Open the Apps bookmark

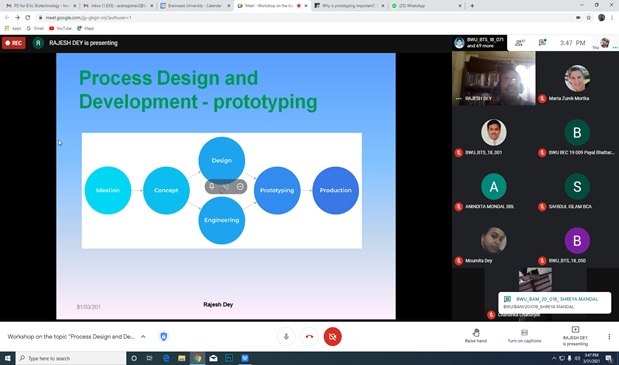[13, 28]
